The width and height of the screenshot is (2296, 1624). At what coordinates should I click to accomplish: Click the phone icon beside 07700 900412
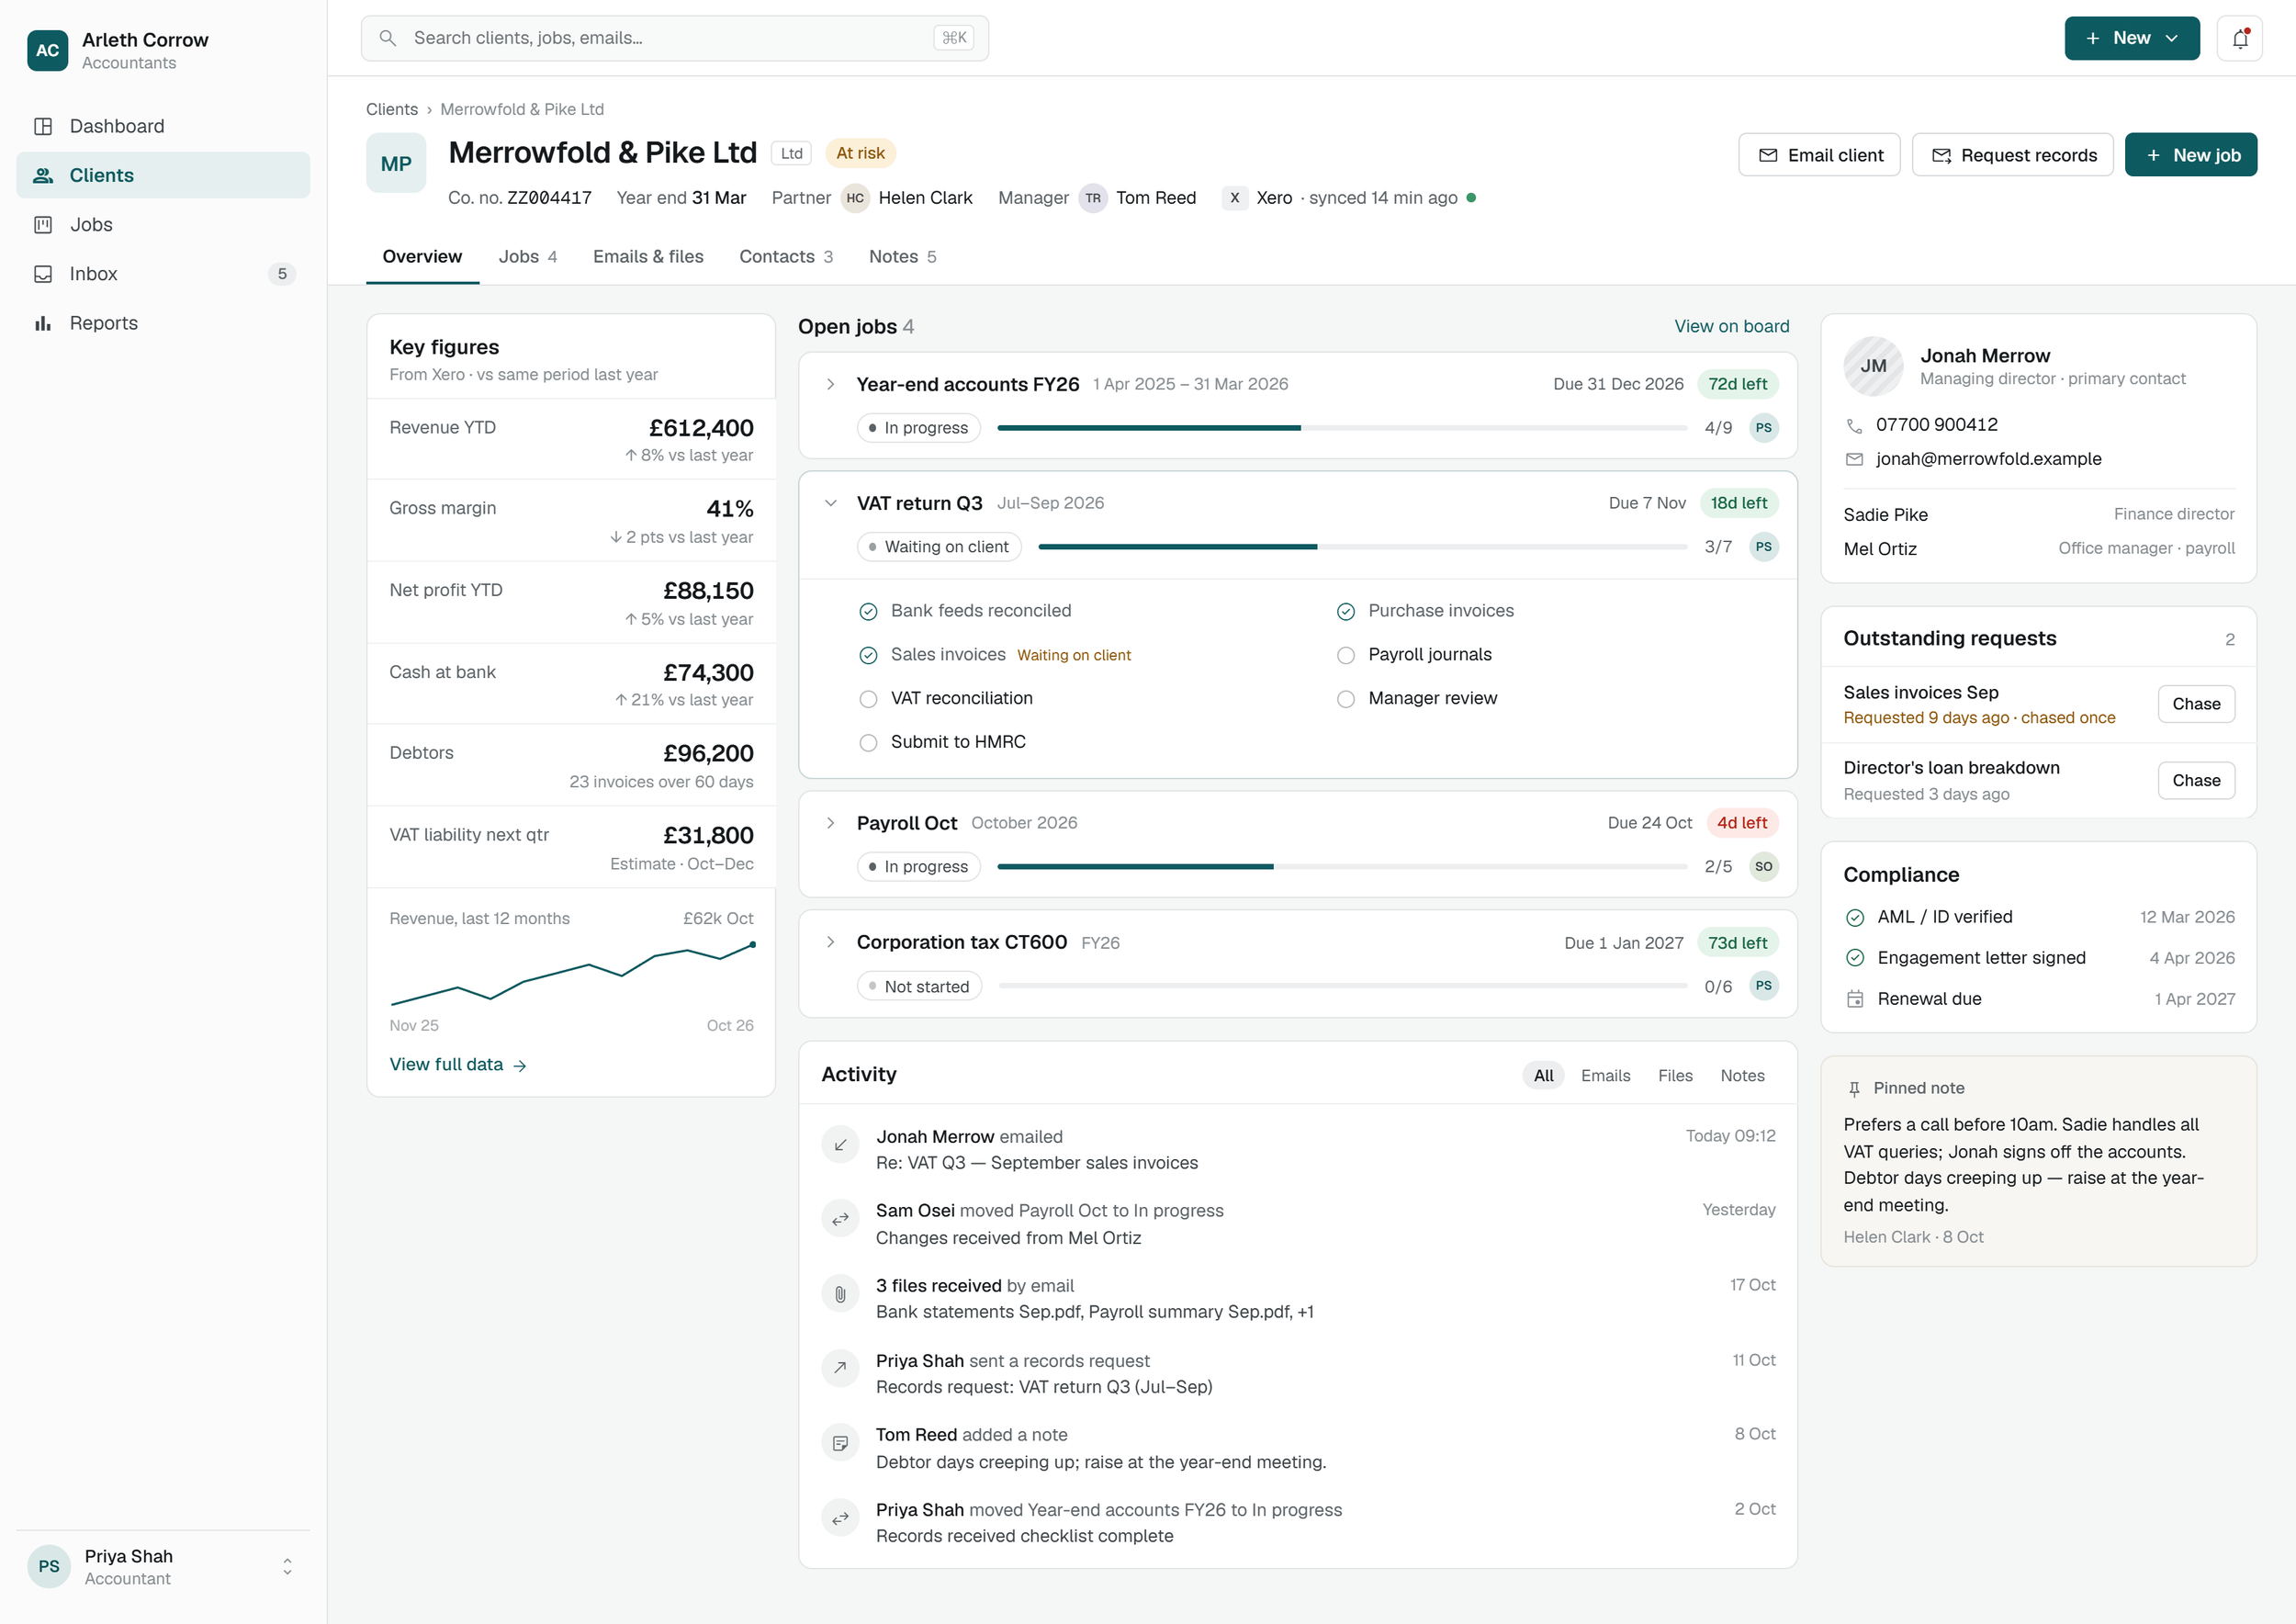tap(1854, 426)
